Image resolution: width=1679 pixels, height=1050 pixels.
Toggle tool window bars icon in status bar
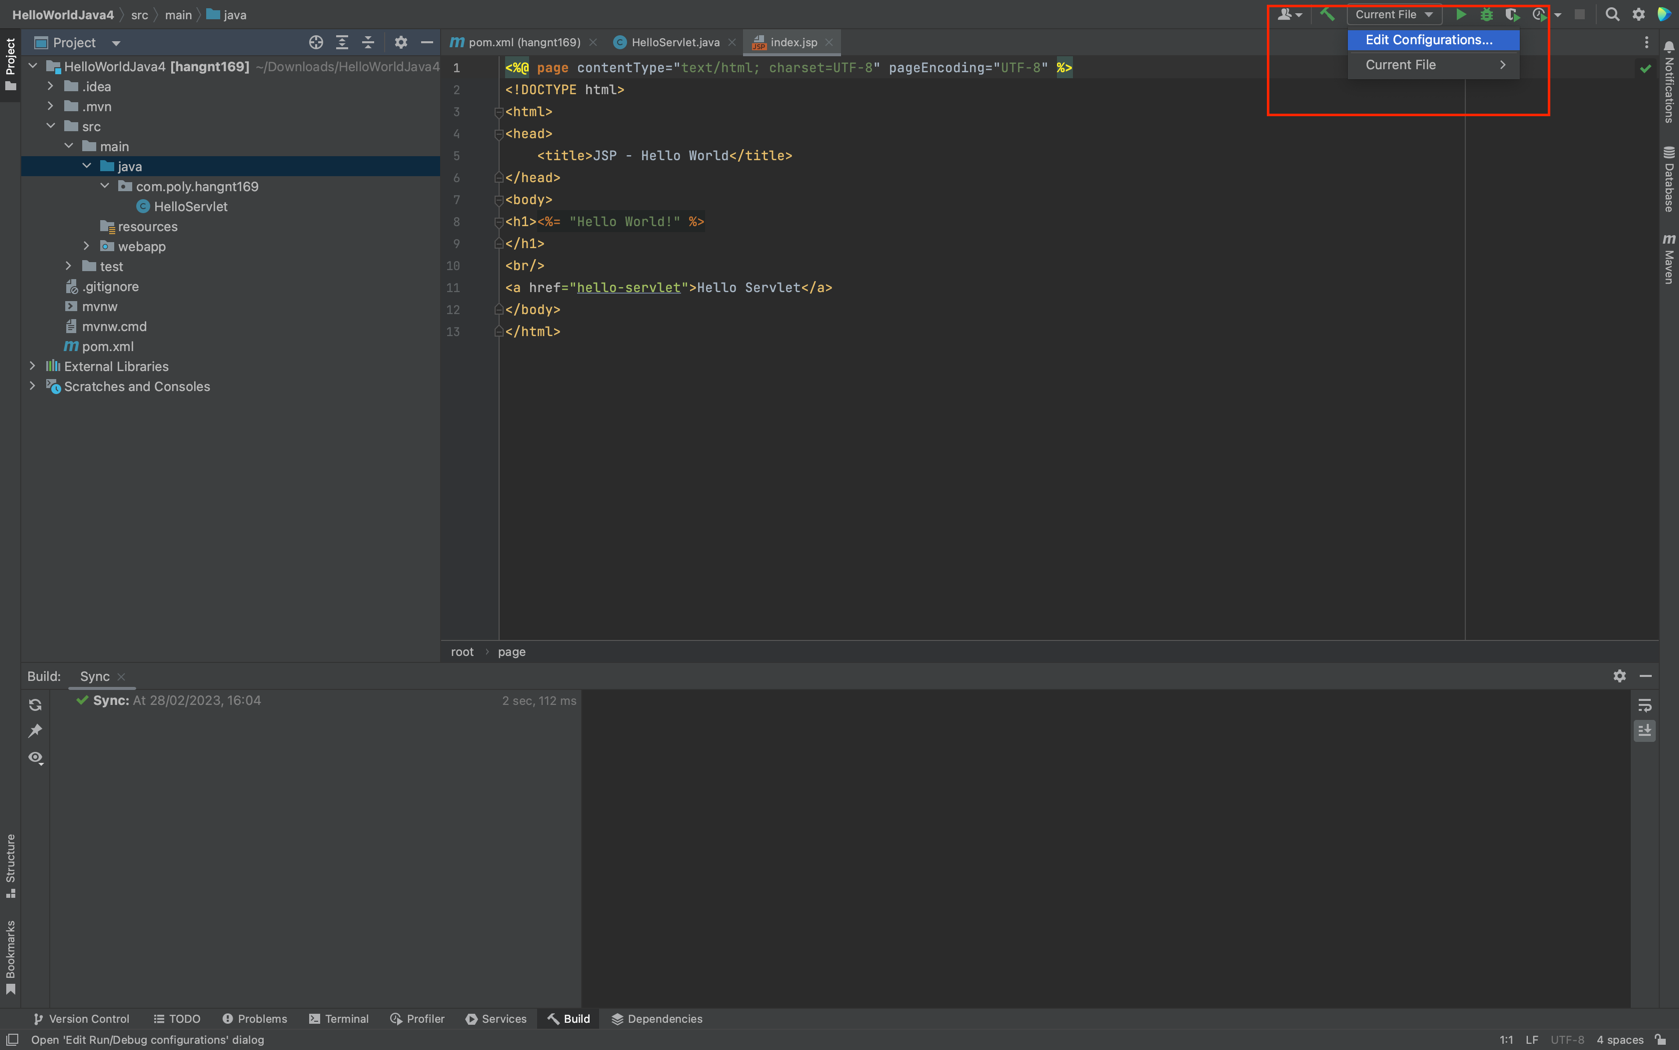click(12, 1040)
